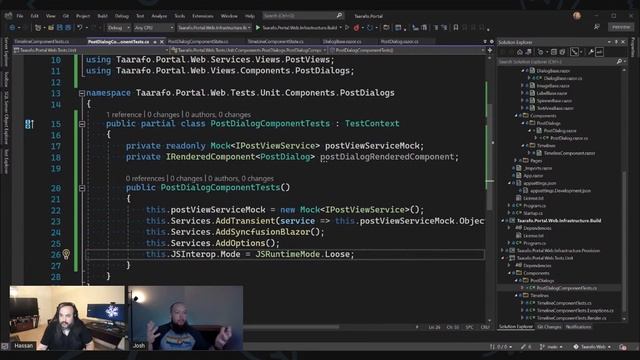Select Startup.cs in Solution Explorer

point(532,213)
